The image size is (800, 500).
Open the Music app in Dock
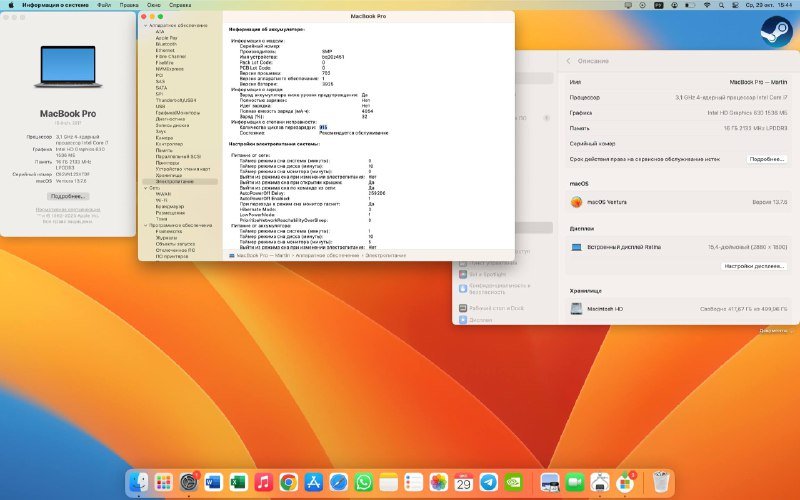click(263, 482)
